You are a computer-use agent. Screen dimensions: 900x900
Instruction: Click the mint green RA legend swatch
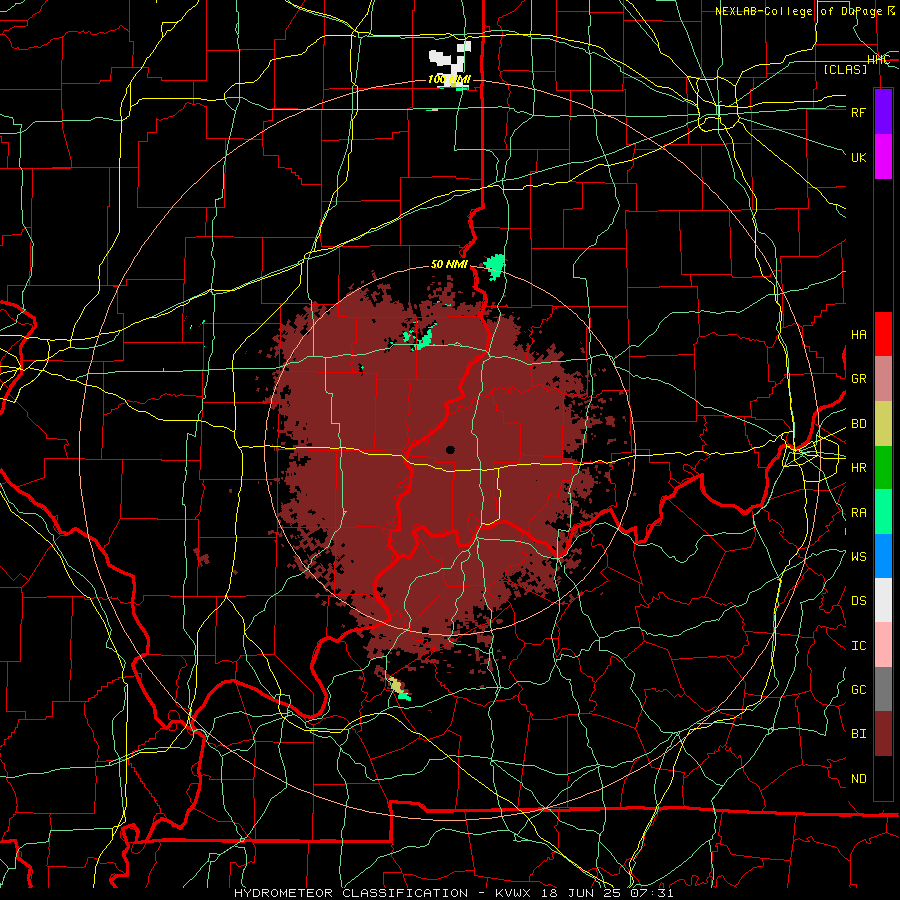click(x=883, y=512)
